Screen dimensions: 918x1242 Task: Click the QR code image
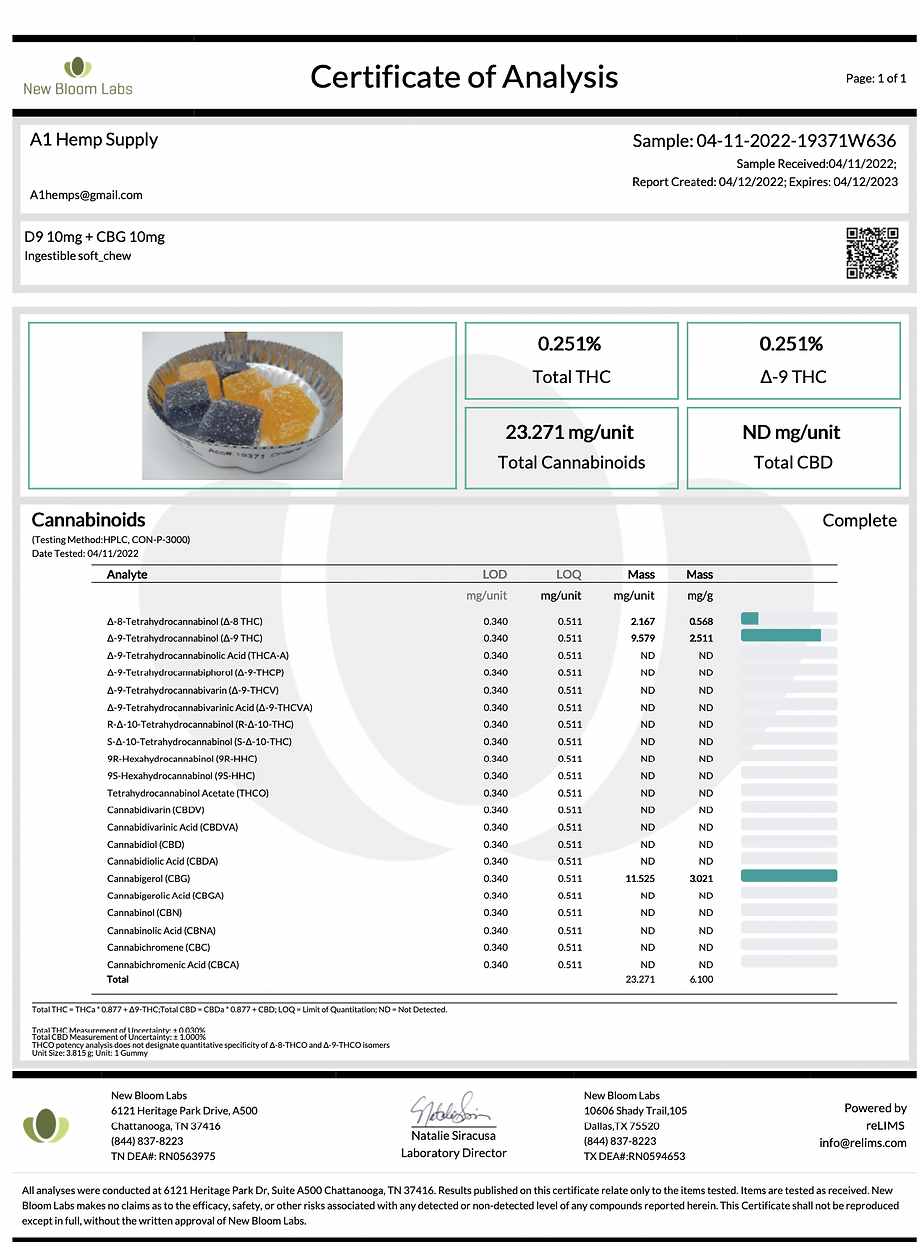(x=872, y=253)
